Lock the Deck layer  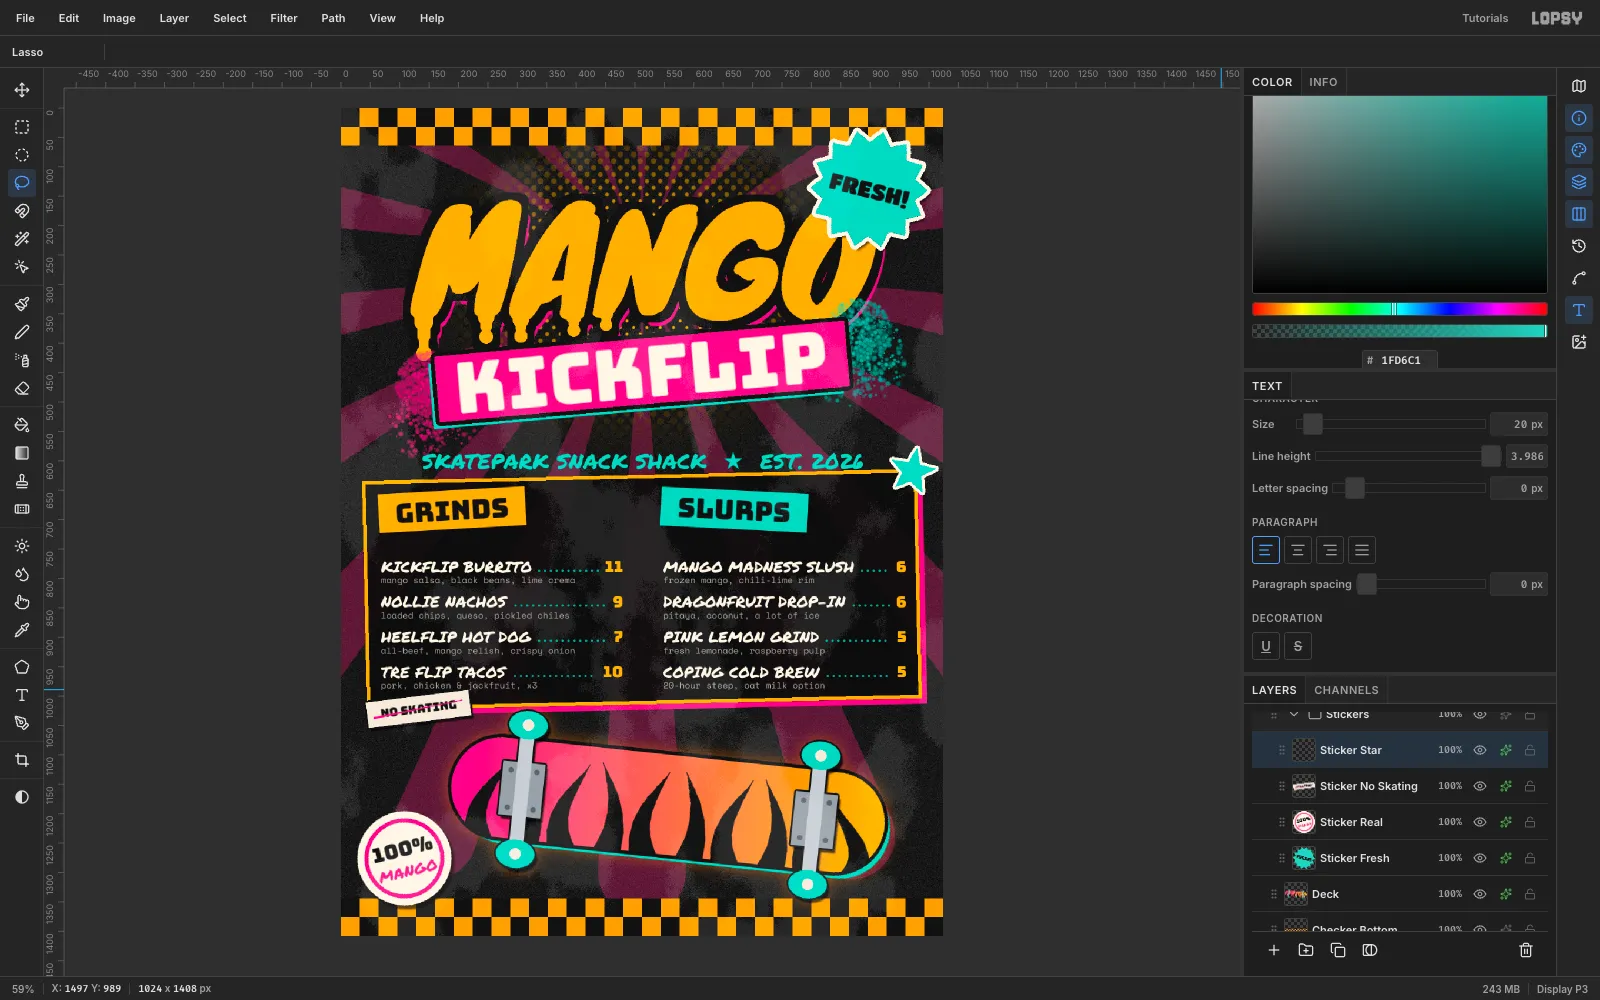click(1530, 894)
